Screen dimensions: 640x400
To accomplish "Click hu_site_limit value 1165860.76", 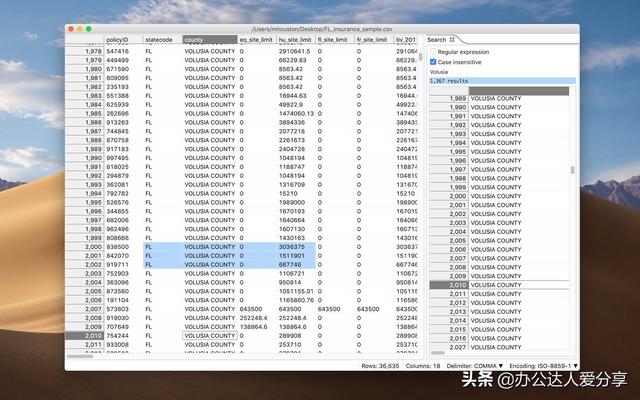I will click(296, 300).
